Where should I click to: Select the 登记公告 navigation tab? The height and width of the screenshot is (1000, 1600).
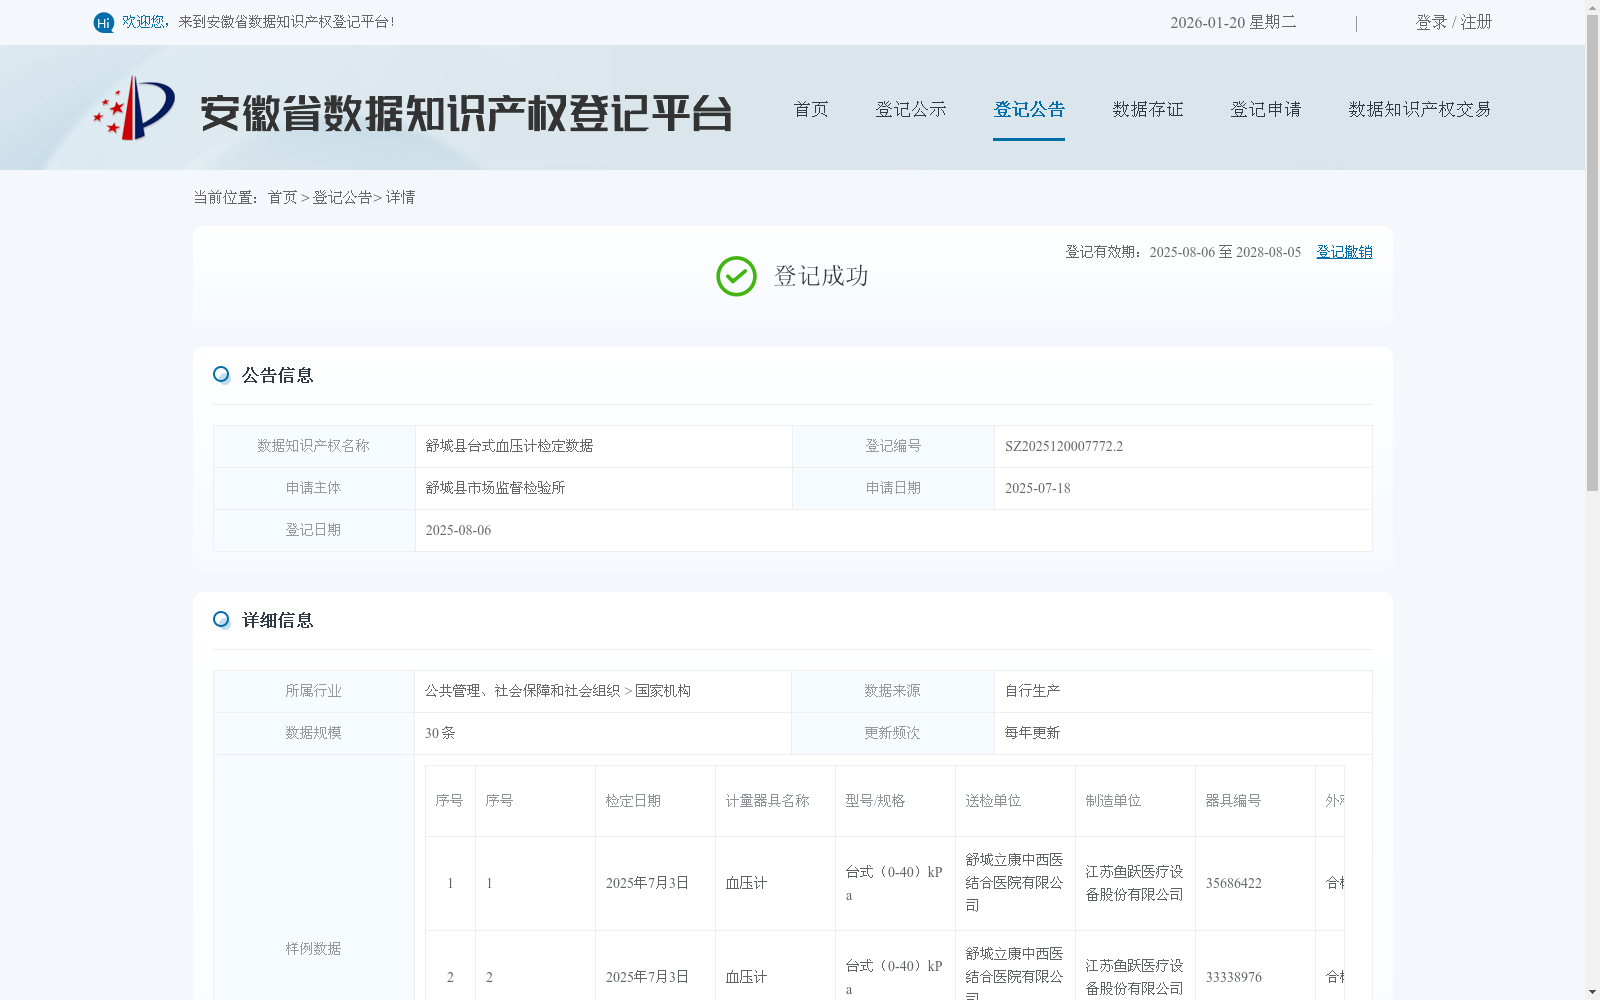click(x=1029, y=109)
